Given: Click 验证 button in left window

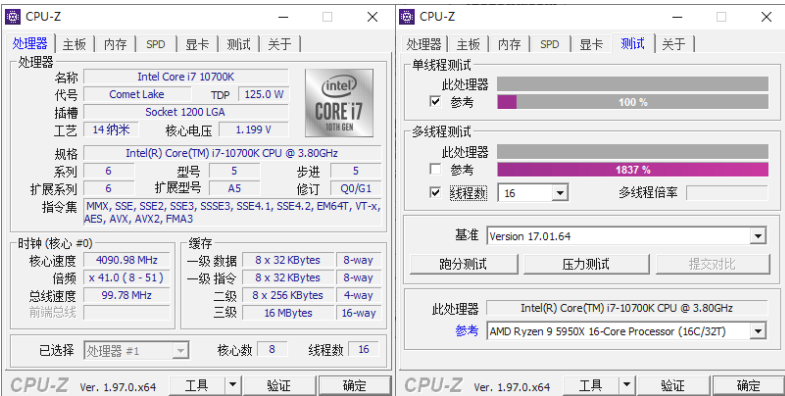Looking at the screenshot, I should pos(279,385).
